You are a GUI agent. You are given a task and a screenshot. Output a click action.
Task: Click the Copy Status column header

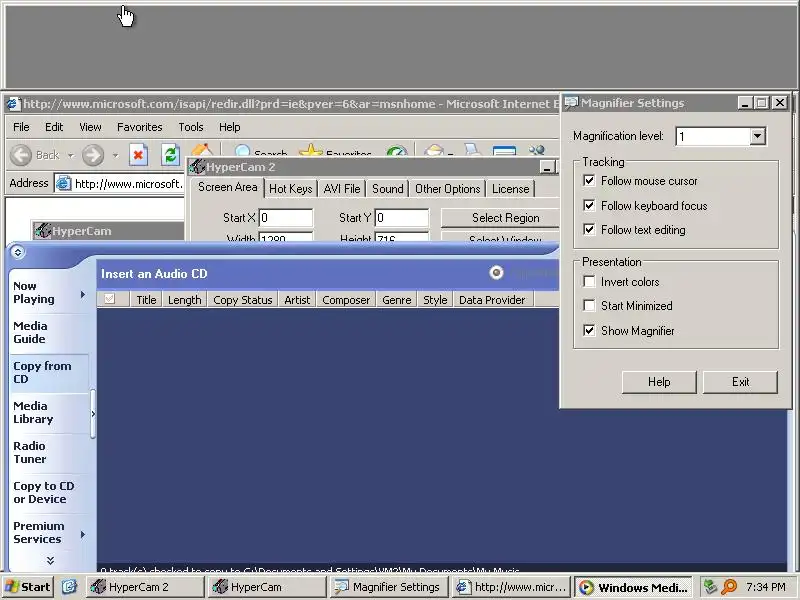click(242, 299)
